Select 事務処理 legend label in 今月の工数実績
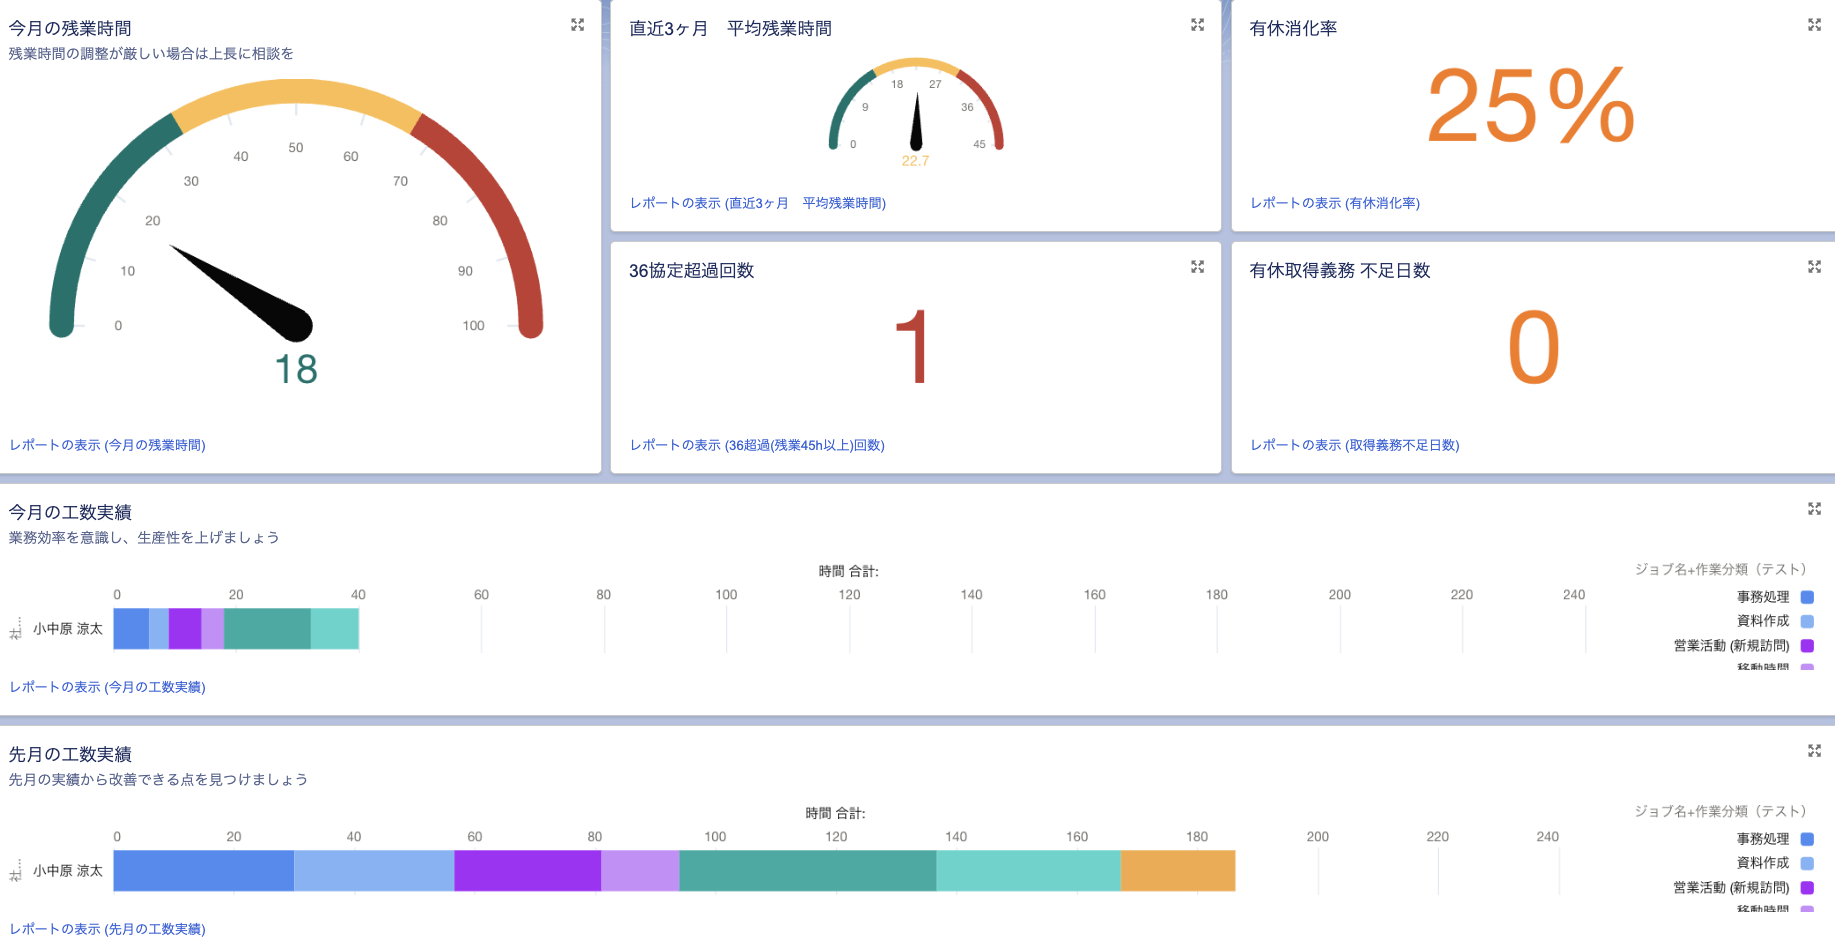Image resolution: width=1835 pixels, height=951 pixels. point(1763,597)
